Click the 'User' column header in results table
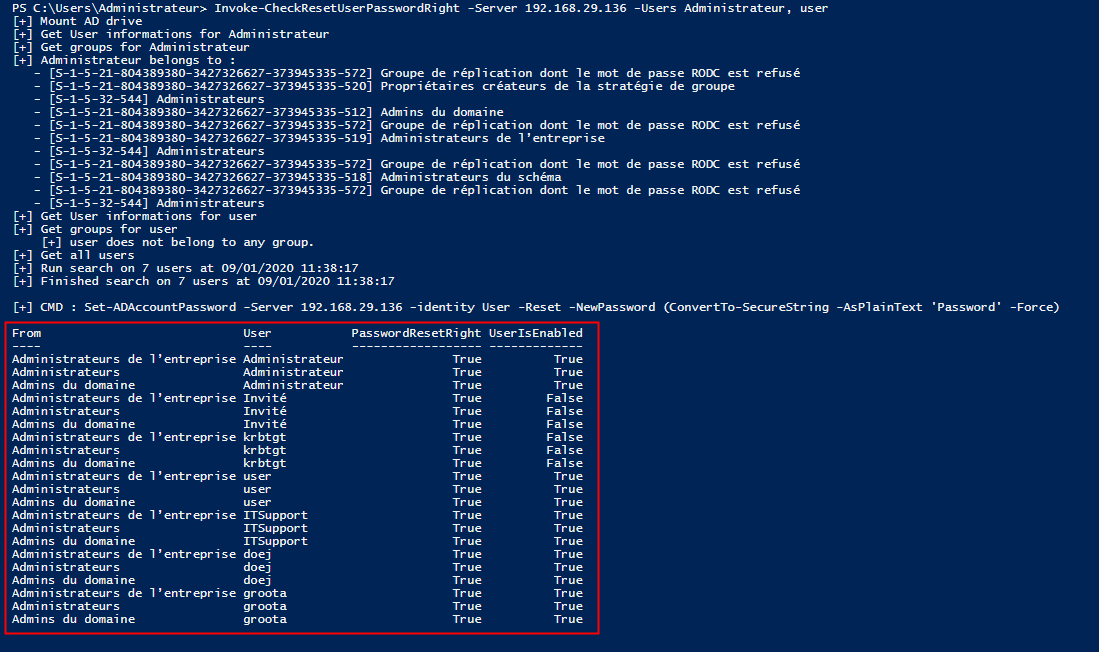The width and height of the screenshot is (1099, 652). coord(257,333)
